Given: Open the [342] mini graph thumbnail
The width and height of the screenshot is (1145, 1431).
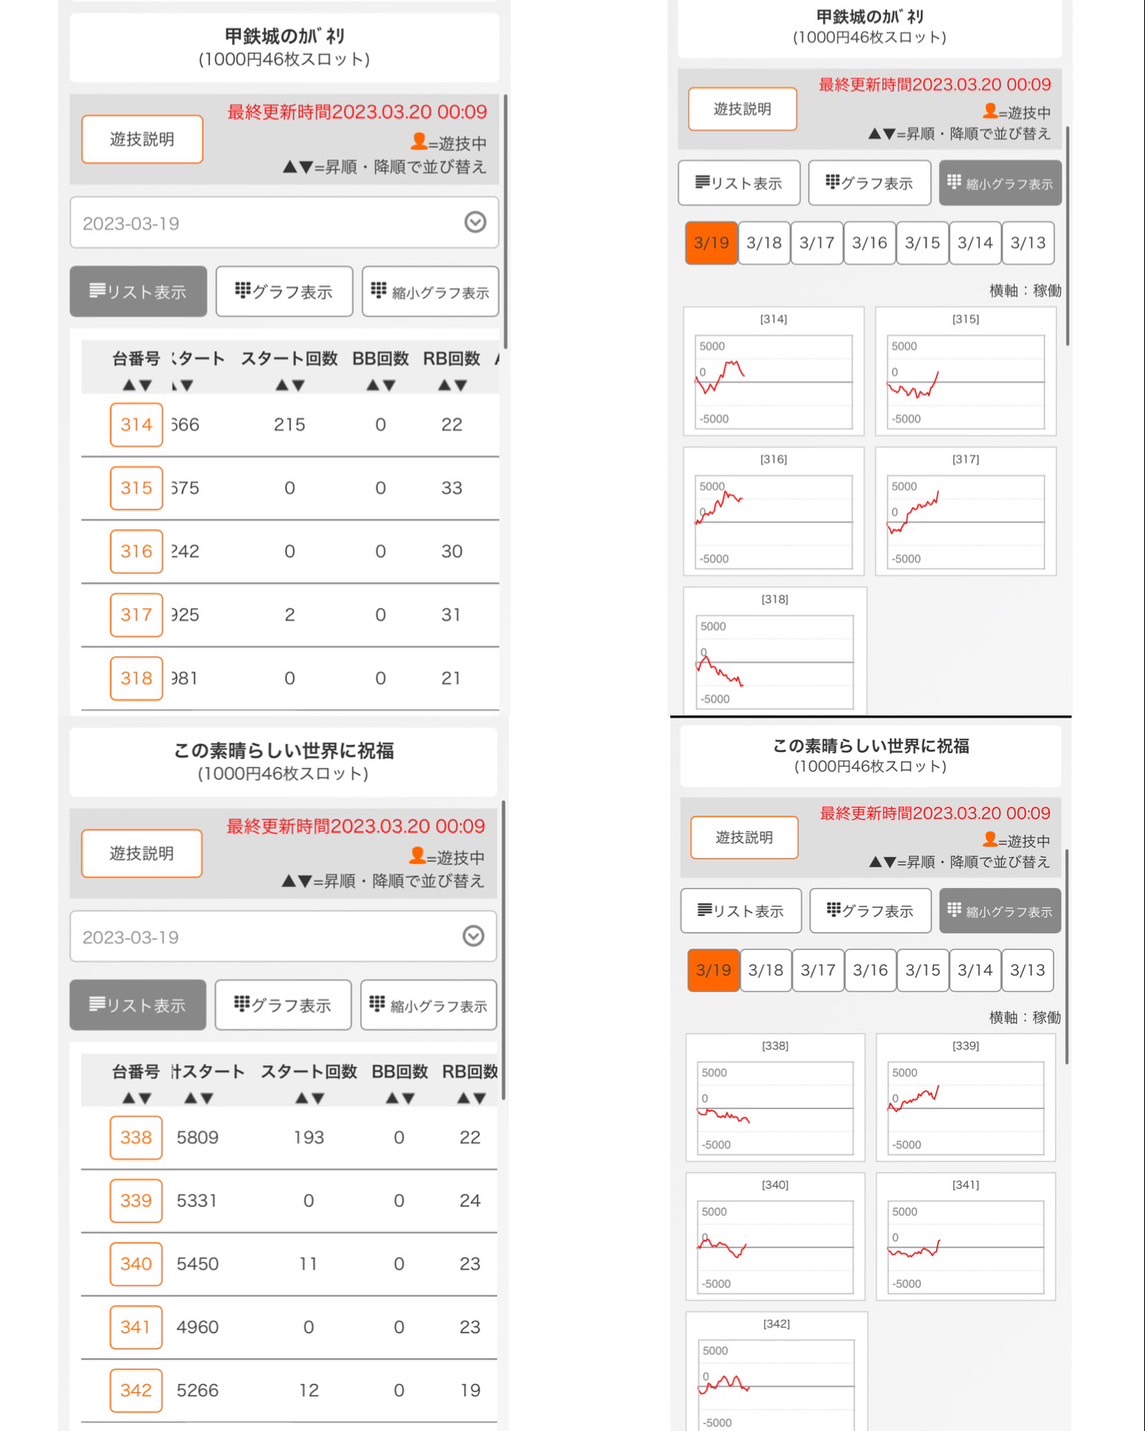Looking at the screenshot, I should [x=776, y=1371].
